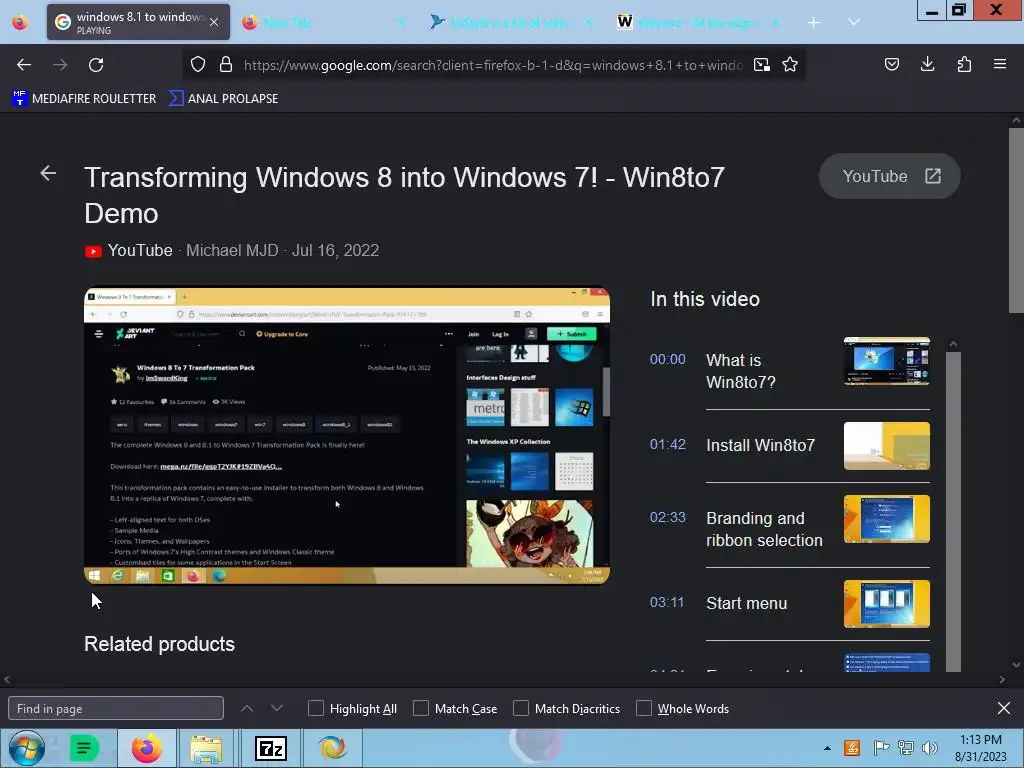1024x768 pixels.
Task: View site info via padlock icon
Action: tap(226, 65)
